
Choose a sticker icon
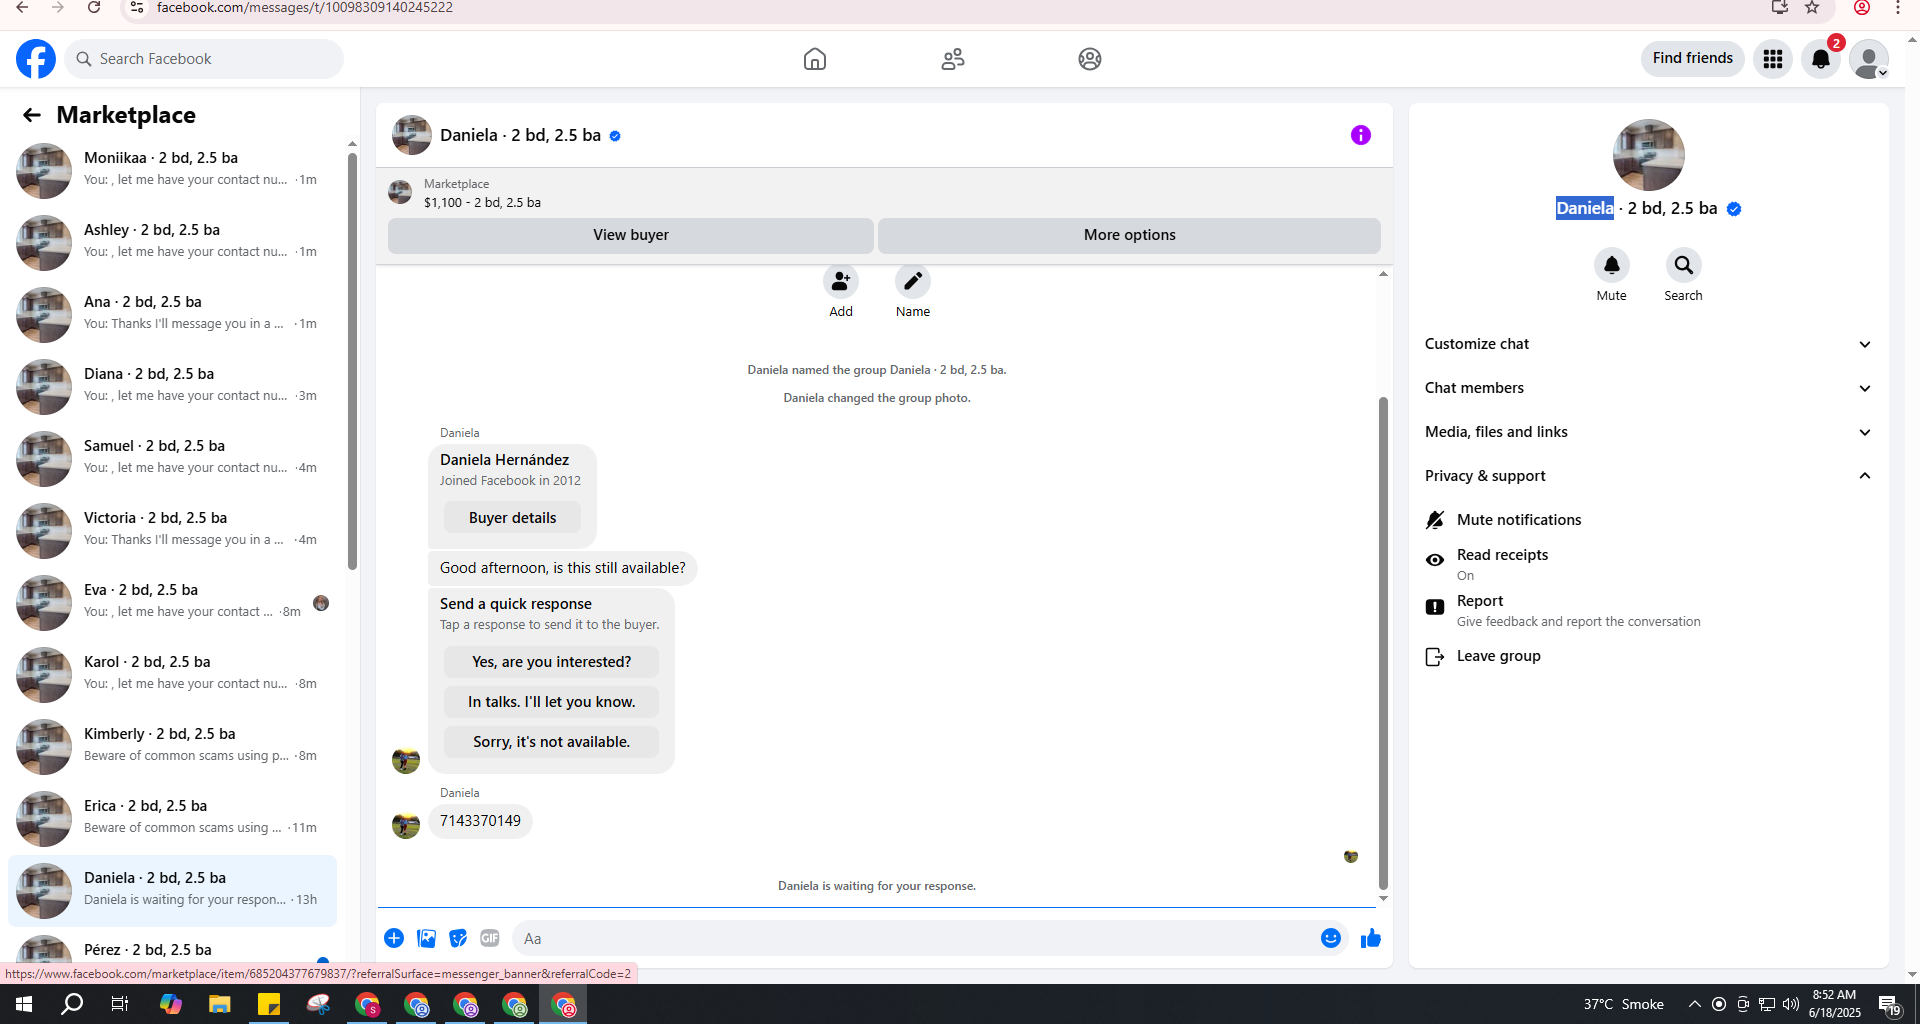click(x=458, y=938)
